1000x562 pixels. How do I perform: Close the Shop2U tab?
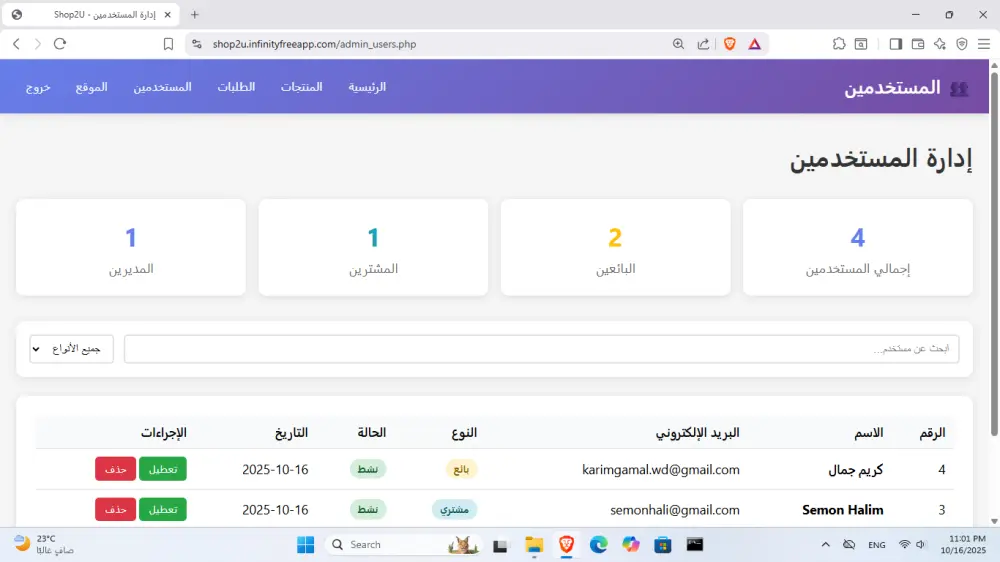167,15
